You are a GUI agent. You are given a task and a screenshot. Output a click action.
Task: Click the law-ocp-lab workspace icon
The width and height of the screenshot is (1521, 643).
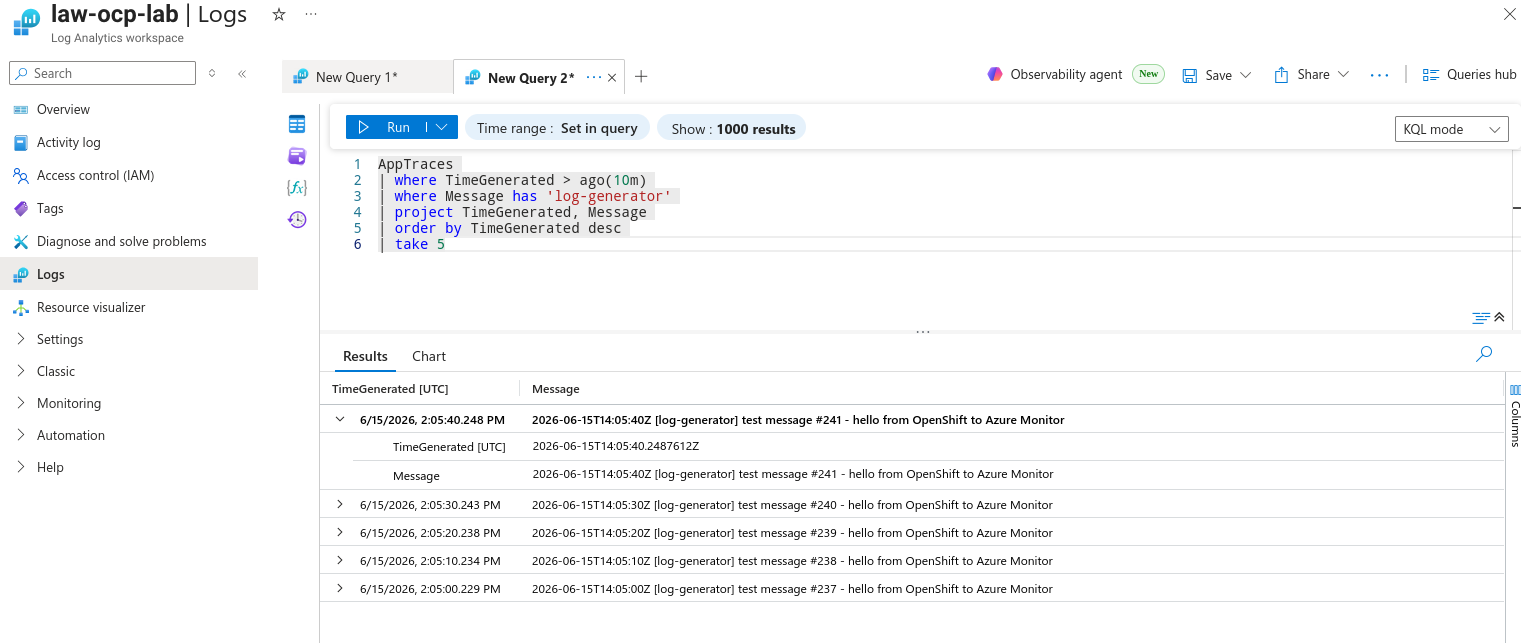(x=27, y=20)
